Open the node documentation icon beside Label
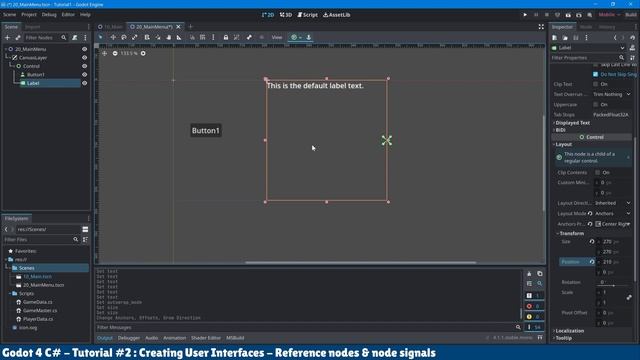The width and height of the screenshot is (640, 360). click(x=632, y=48)
